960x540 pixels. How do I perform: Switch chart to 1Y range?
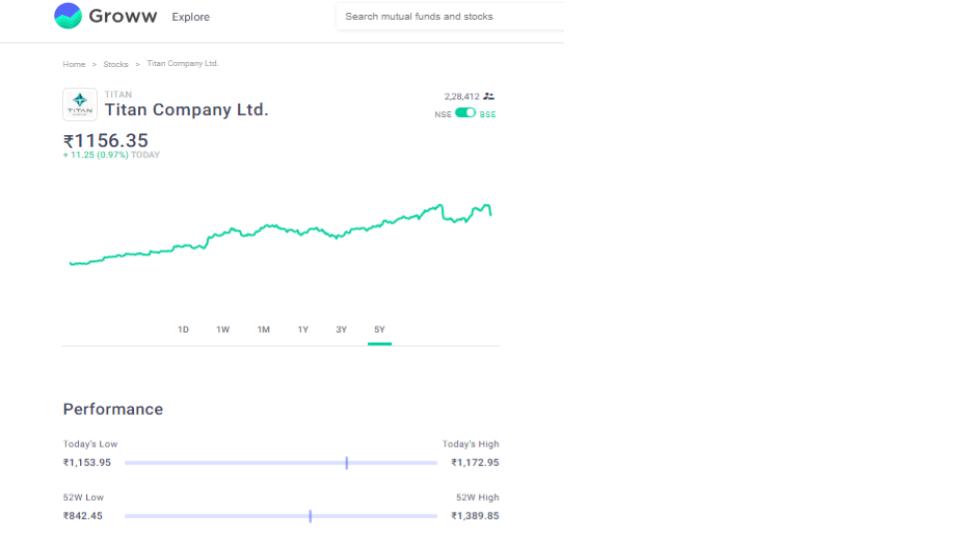(x=303, y=329)
